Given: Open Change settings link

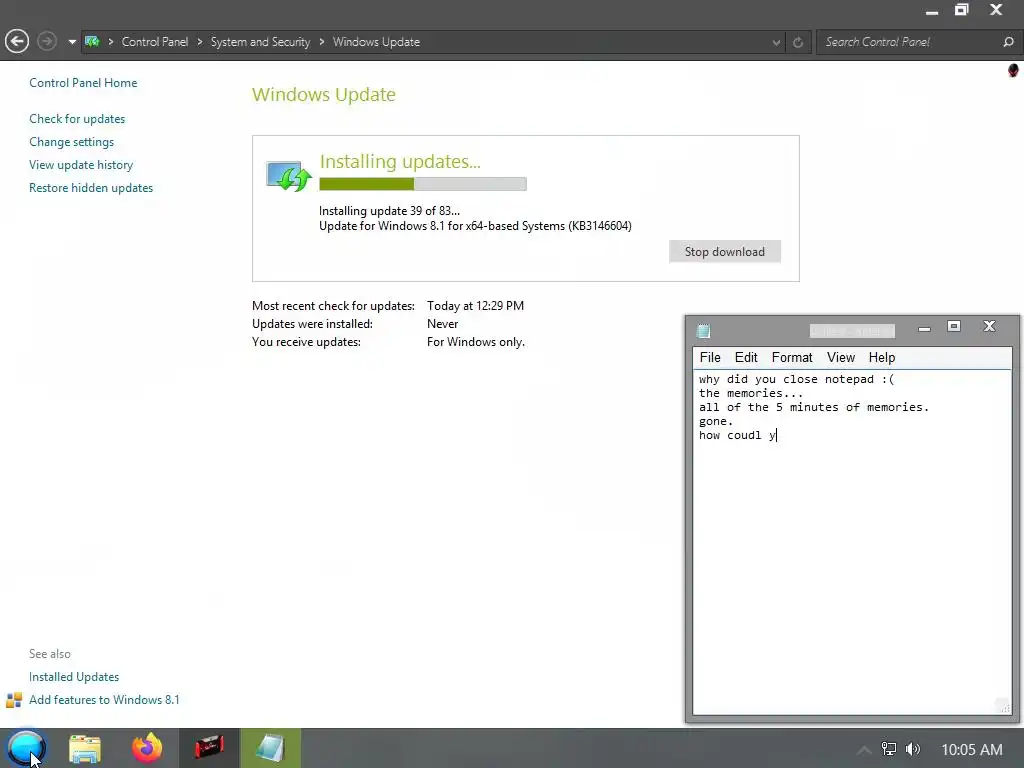Looking at the screenshot, I should pos(71,142).
